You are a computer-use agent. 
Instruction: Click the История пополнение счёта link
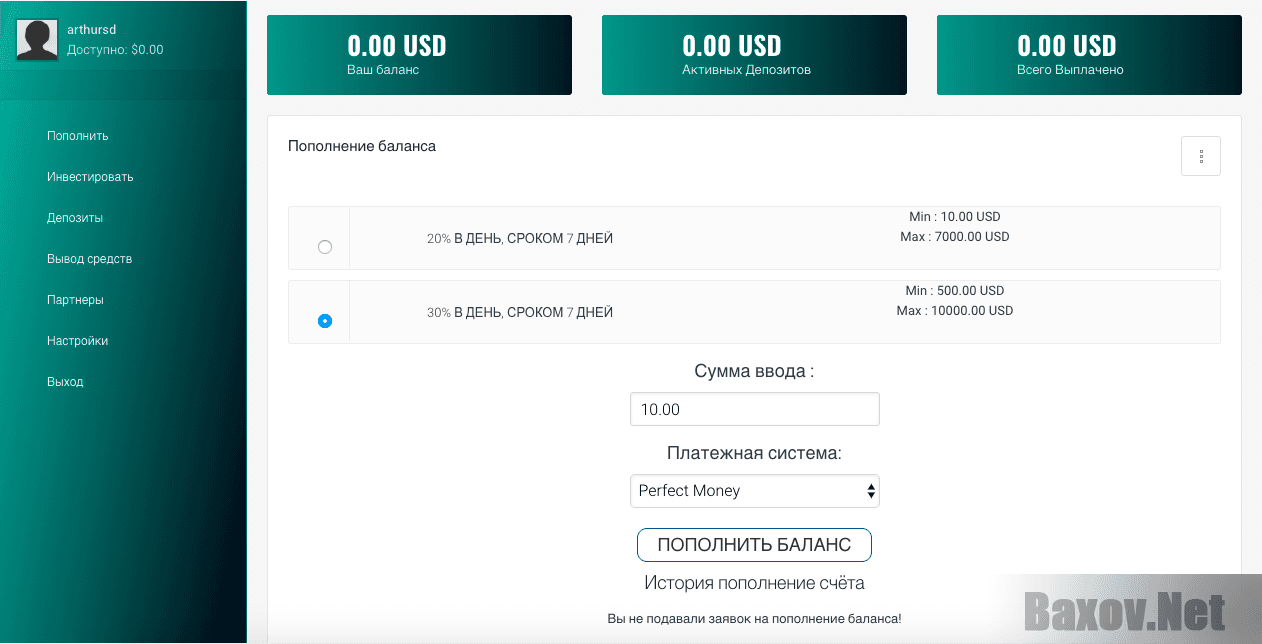click(x=754, y=582)
